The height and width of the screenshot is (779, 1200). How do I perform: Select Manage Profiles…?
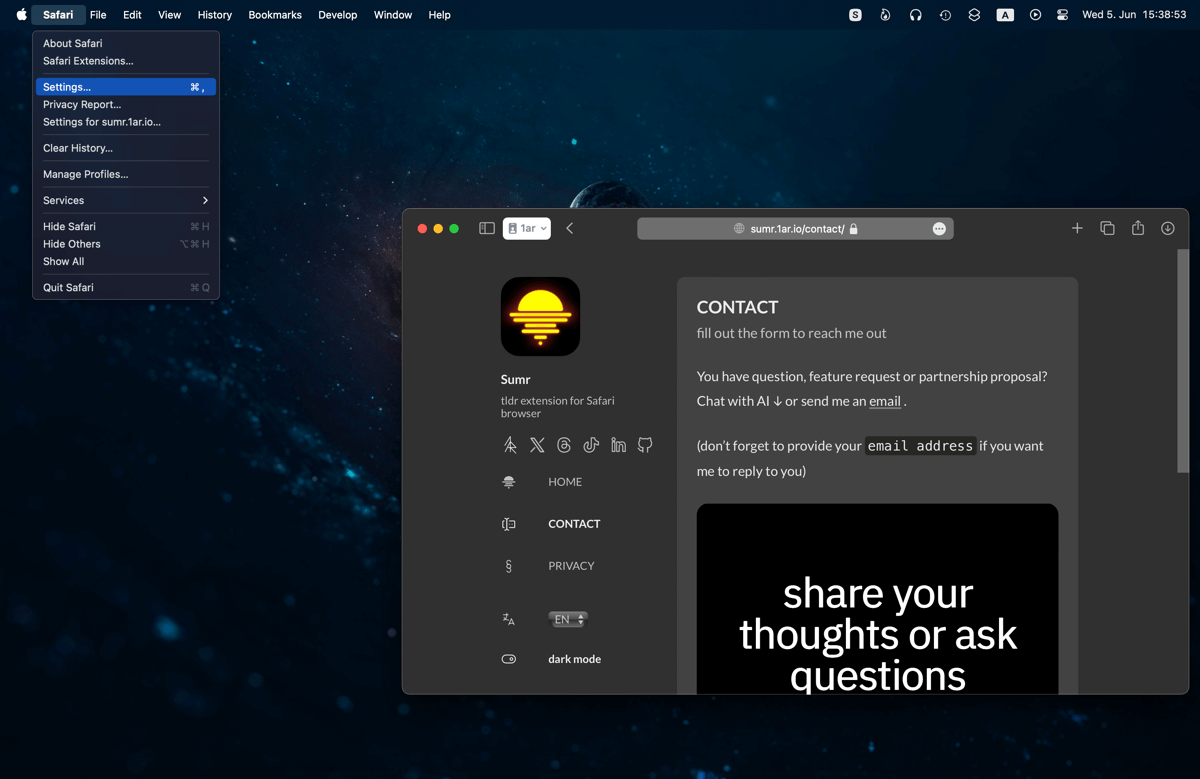(x=125, y=174)
